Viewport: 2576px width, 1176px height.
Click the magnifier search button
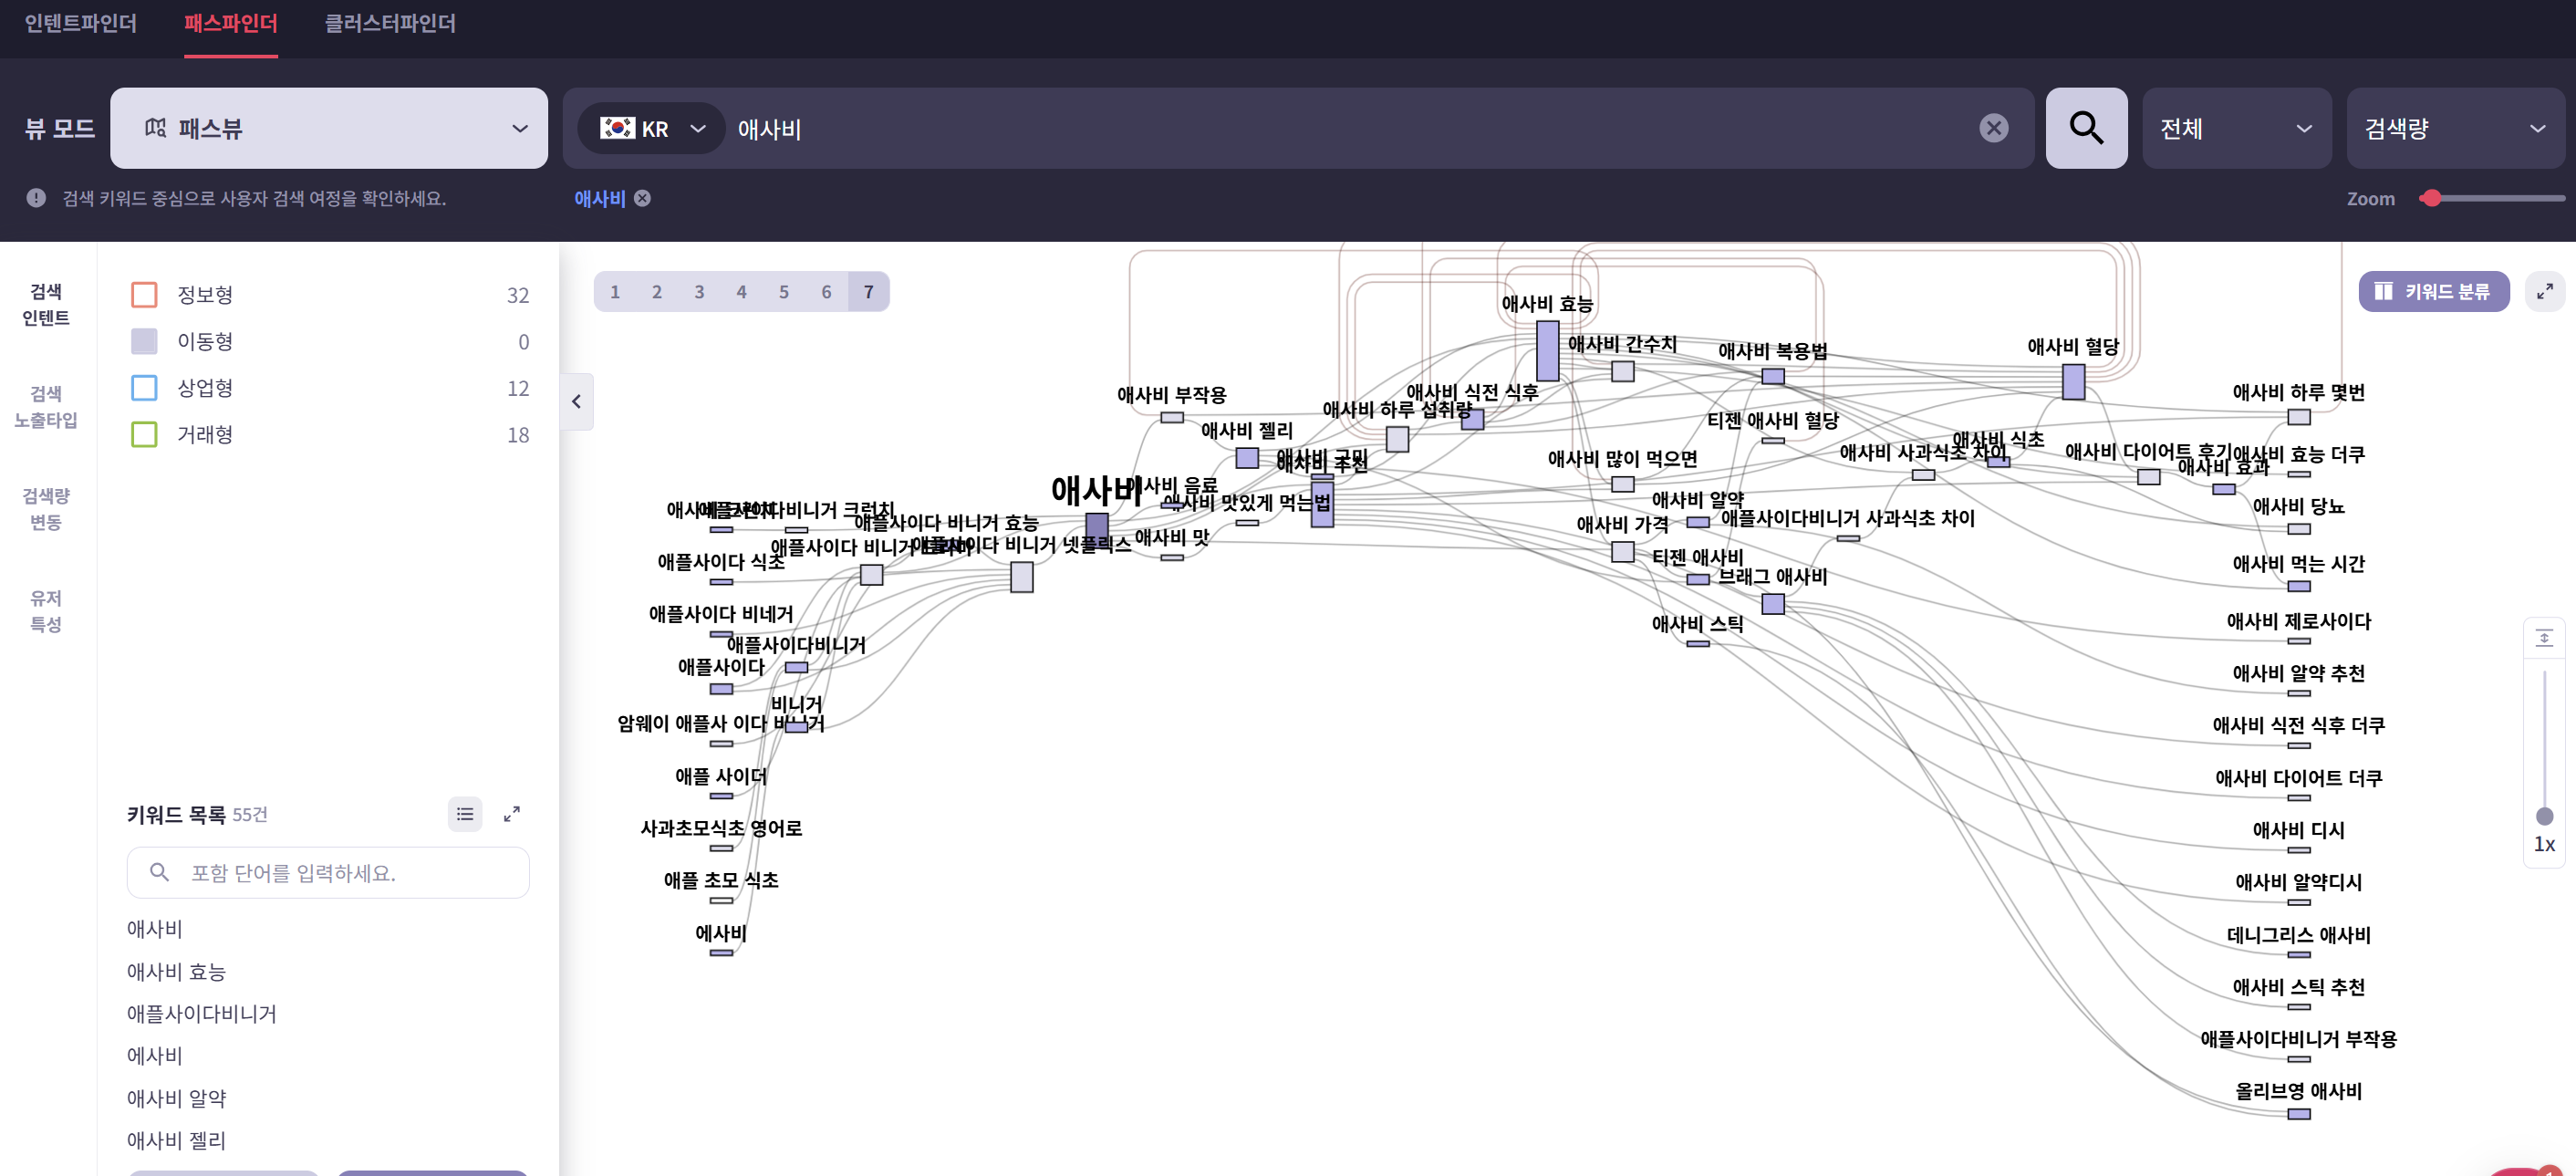[2085, 128]
